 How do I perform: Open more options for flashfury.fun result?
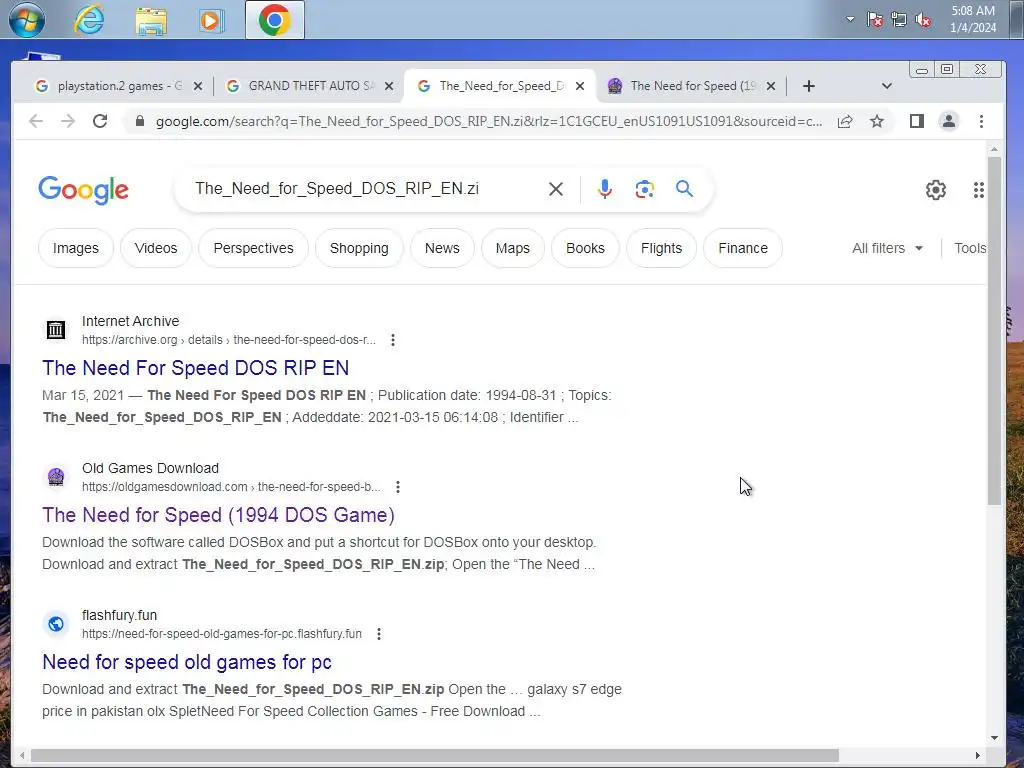(379, 633)
